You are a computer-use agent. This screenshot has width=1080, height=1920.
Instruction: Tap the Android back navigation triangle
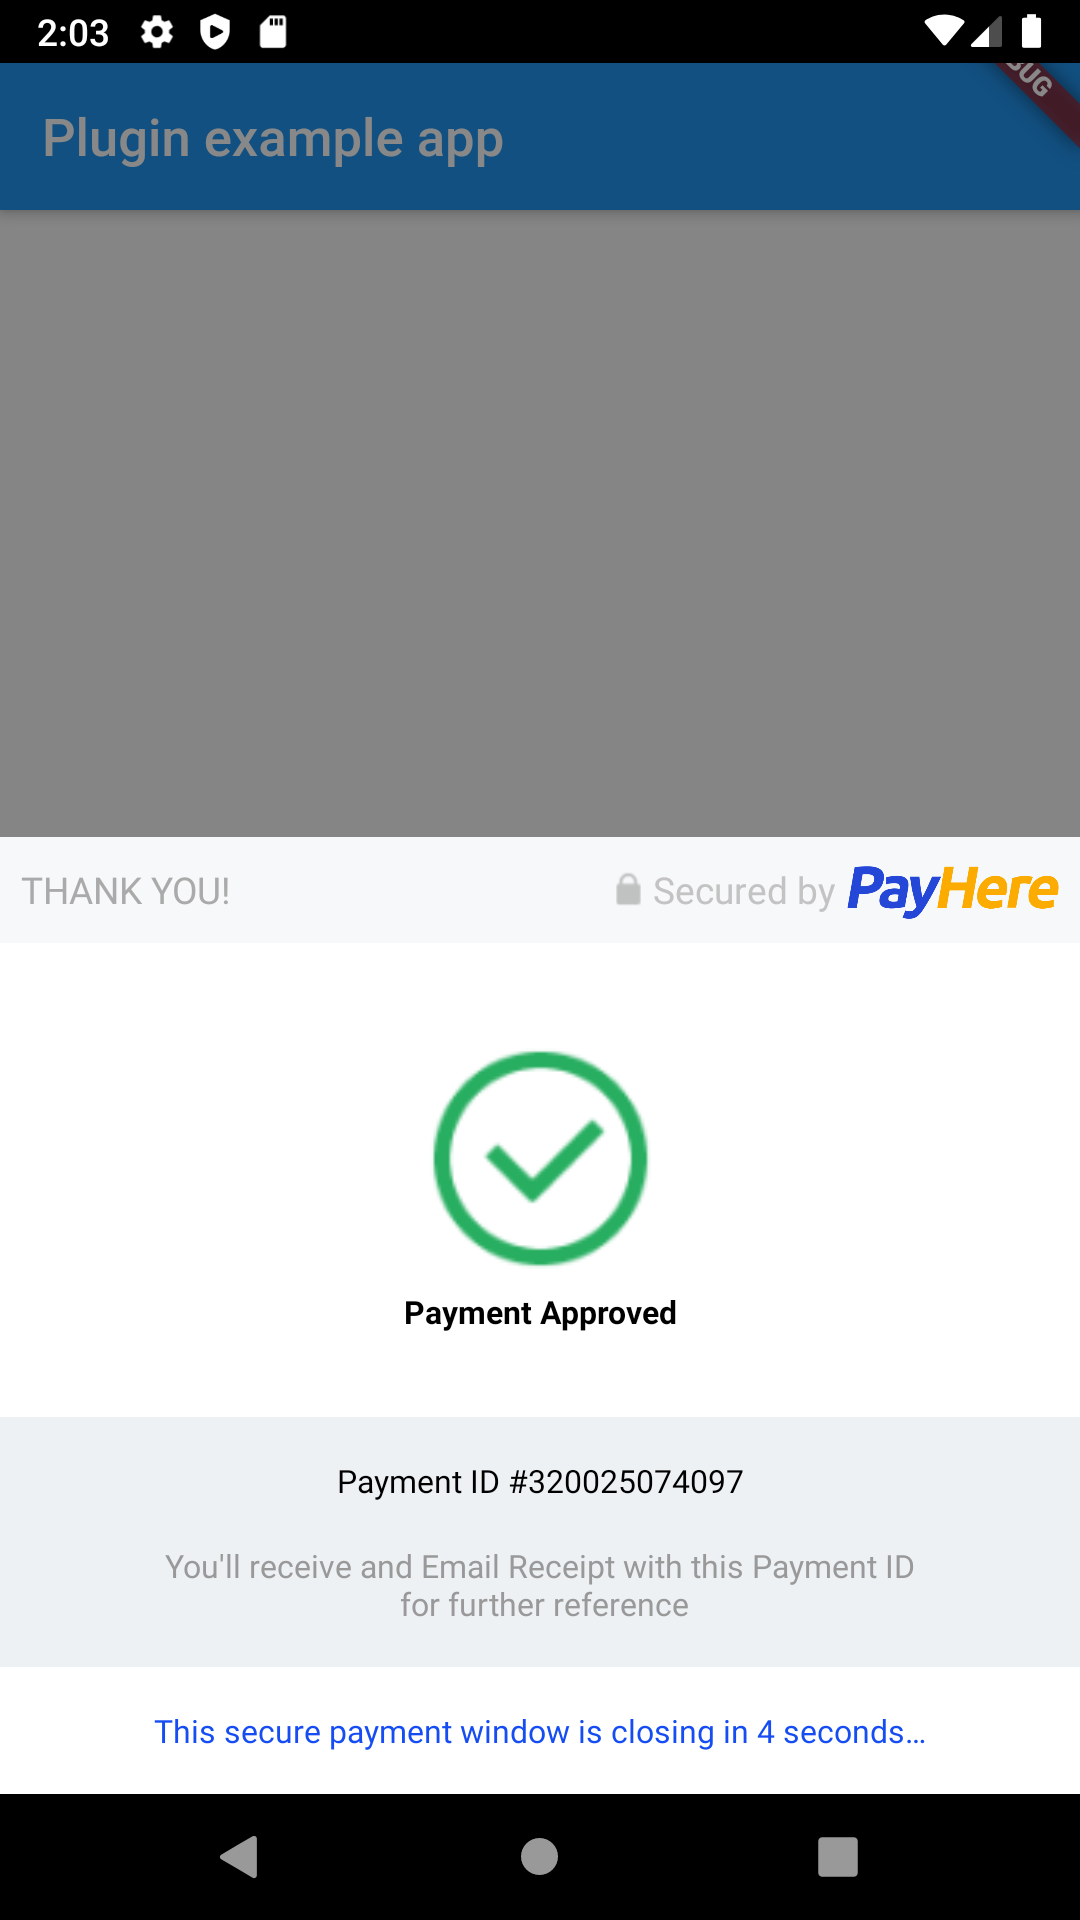coord(240,1857)
